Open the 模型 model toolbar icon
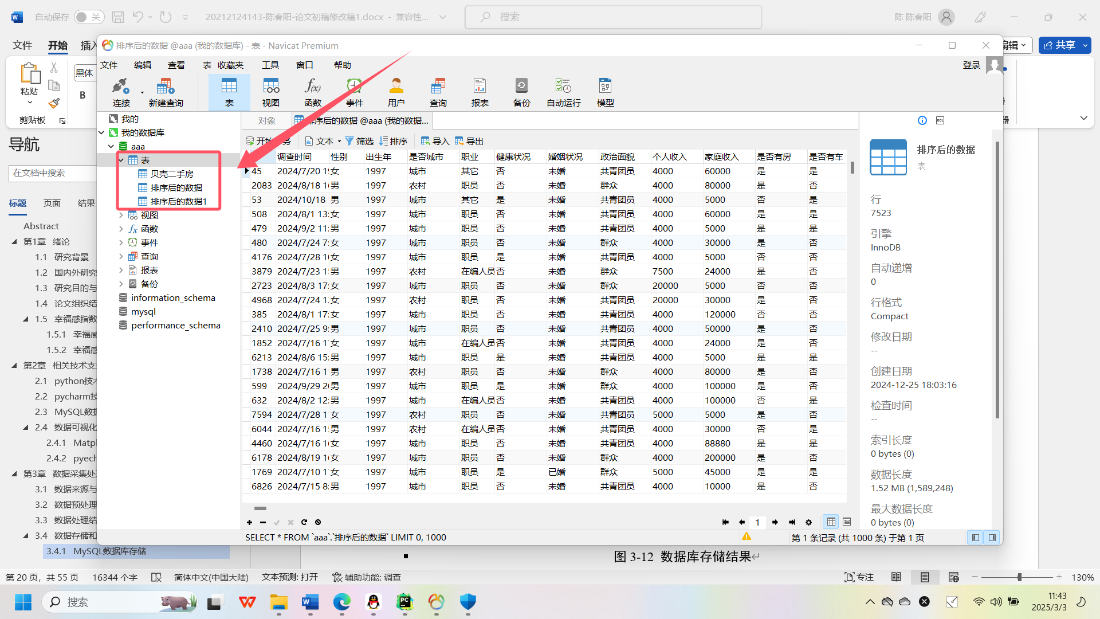The image size is (1100, 619). tap(605, 92)
